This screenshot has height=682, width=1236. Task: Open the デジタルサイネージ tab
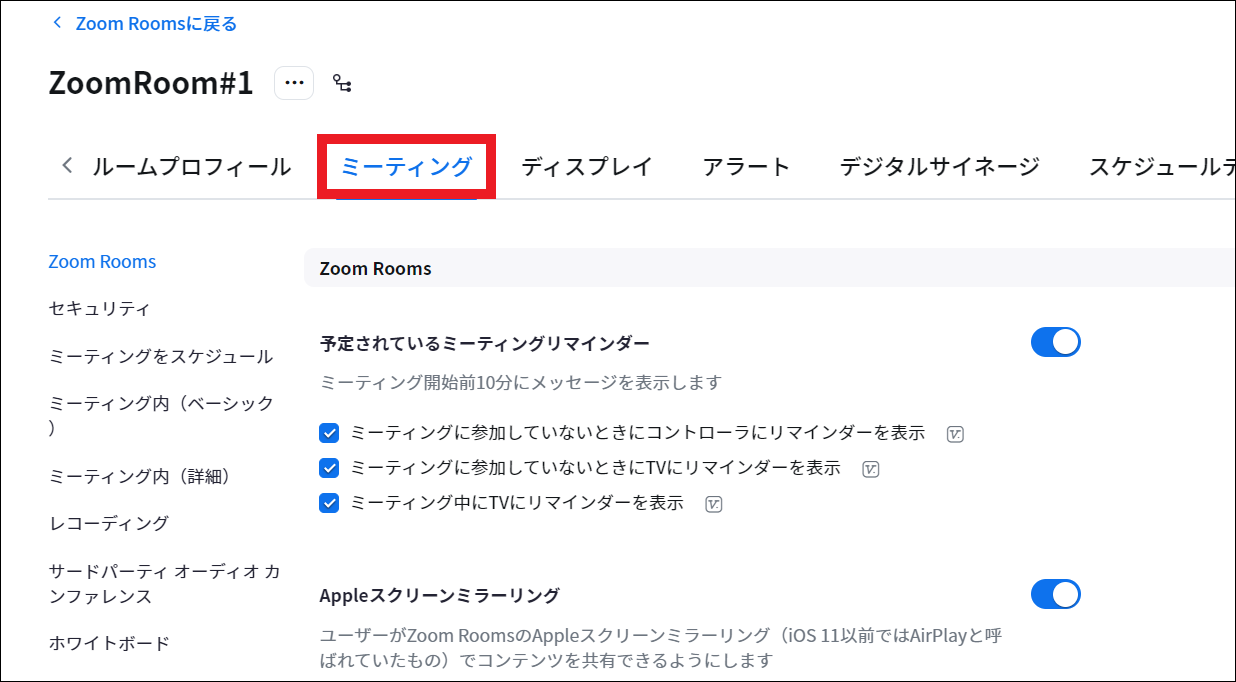(x=940, y=166)
